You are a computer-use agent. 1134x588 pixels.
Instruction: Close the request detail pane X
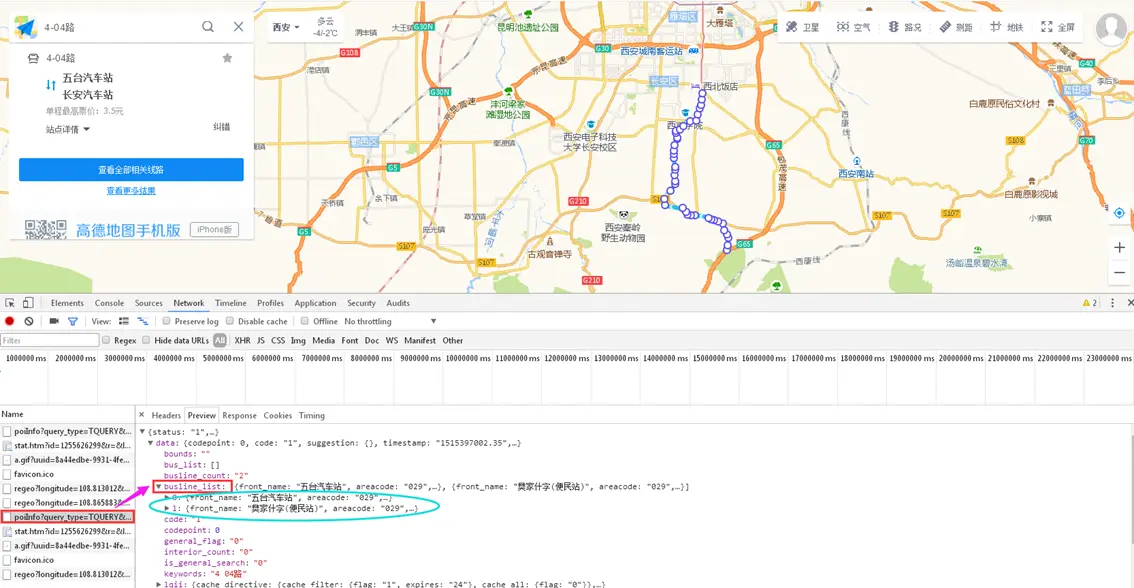click(x=142, y=415)
